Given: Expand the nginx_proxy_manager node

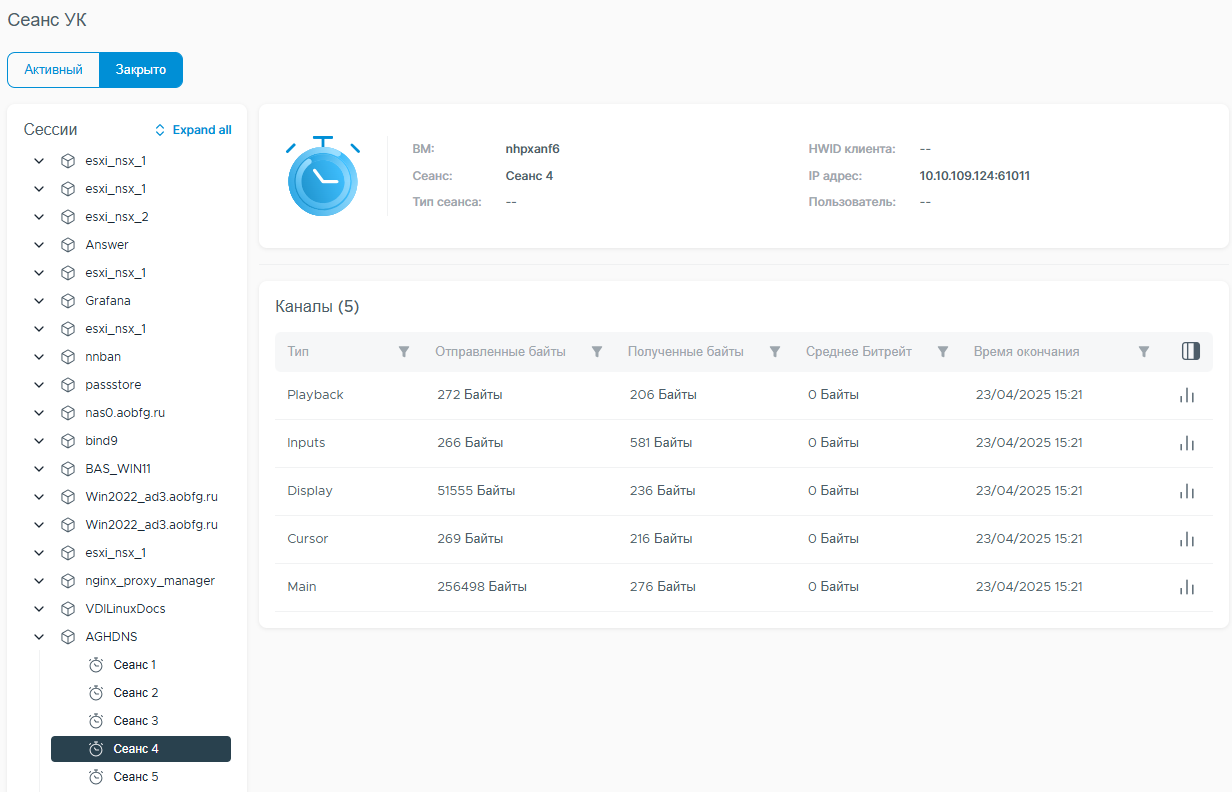Looking at the screenshot, I should tap(39, 580).
